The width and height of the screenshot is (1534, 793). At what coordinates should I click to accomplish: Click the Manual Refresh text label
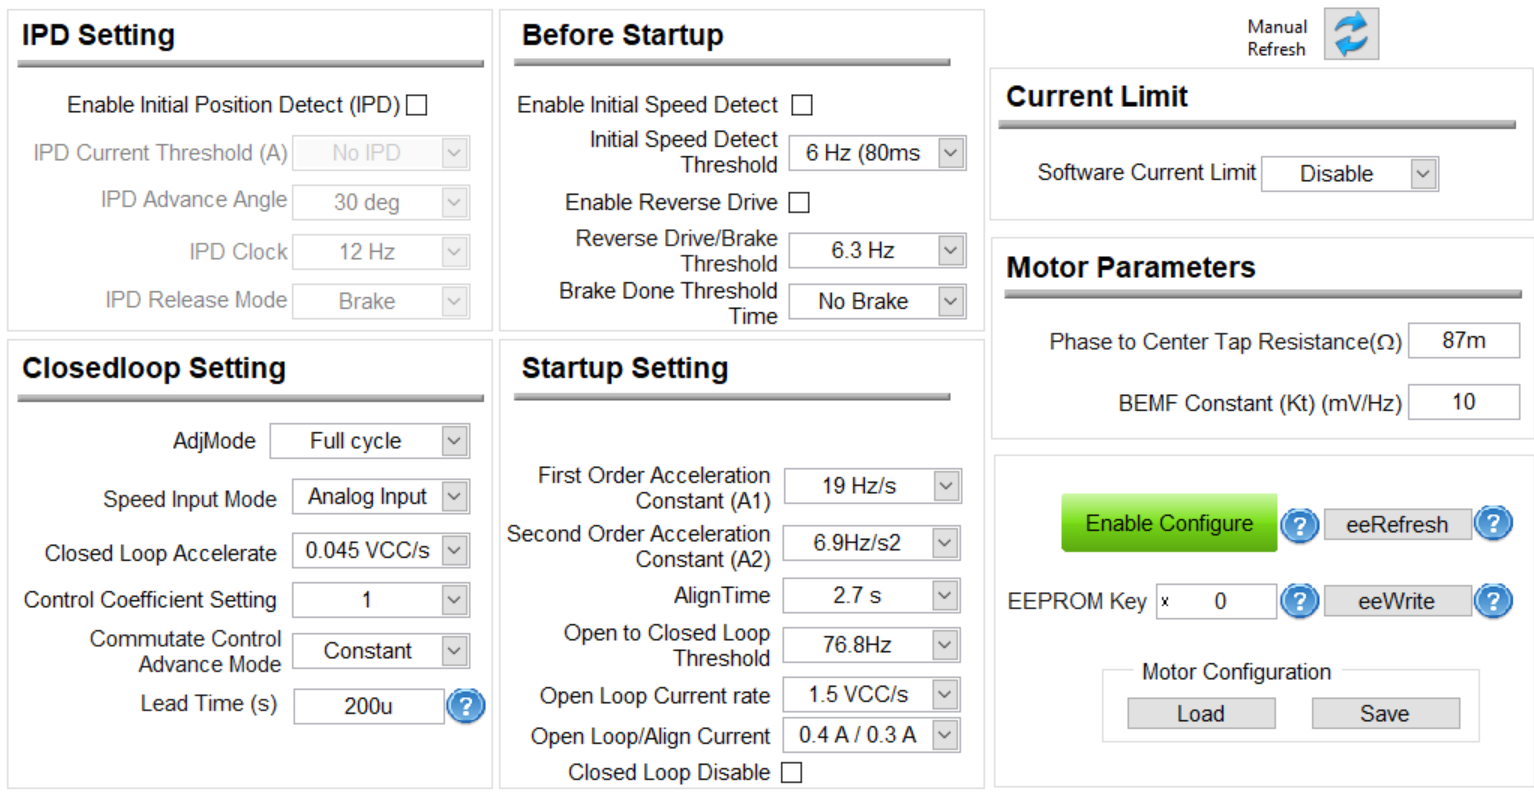coord(1277,38)
